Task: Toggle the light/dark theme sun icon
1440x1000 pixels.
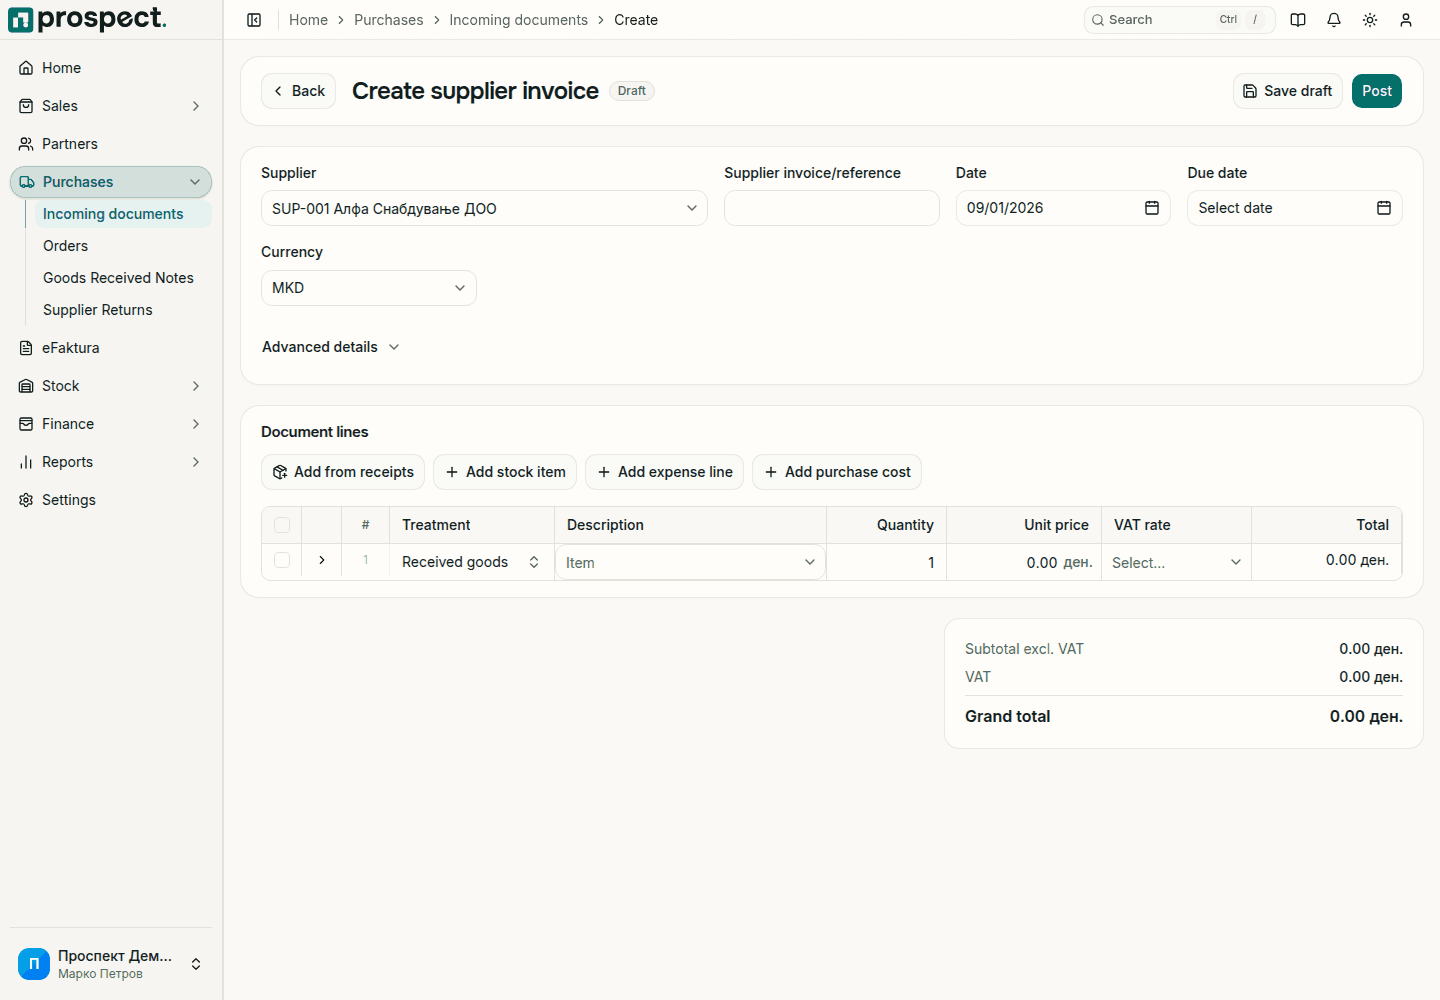Action: click(1370, 20)
